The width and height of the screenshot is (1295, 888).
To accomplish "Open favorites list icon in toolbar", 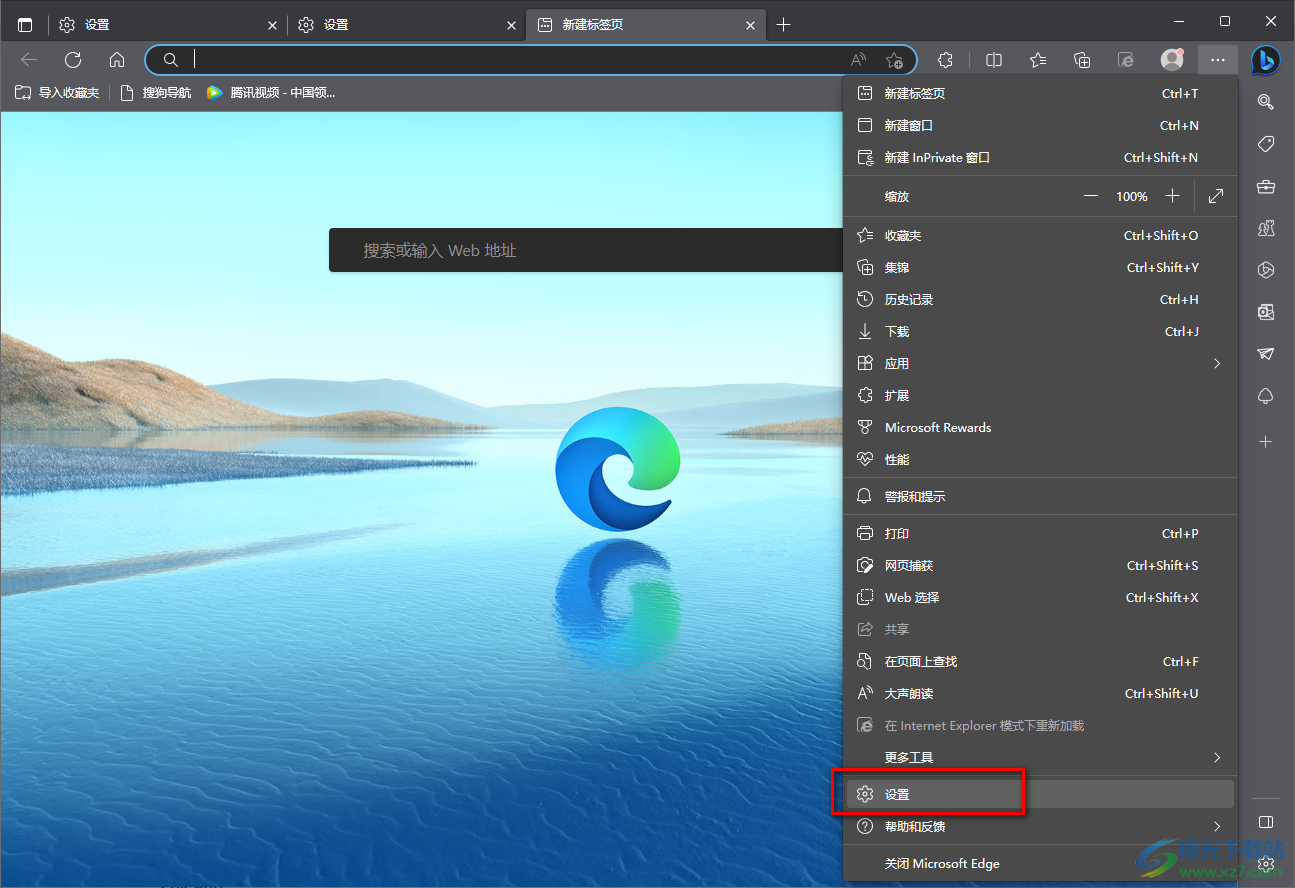I will pyautogui.click(x=1038, y=60).
